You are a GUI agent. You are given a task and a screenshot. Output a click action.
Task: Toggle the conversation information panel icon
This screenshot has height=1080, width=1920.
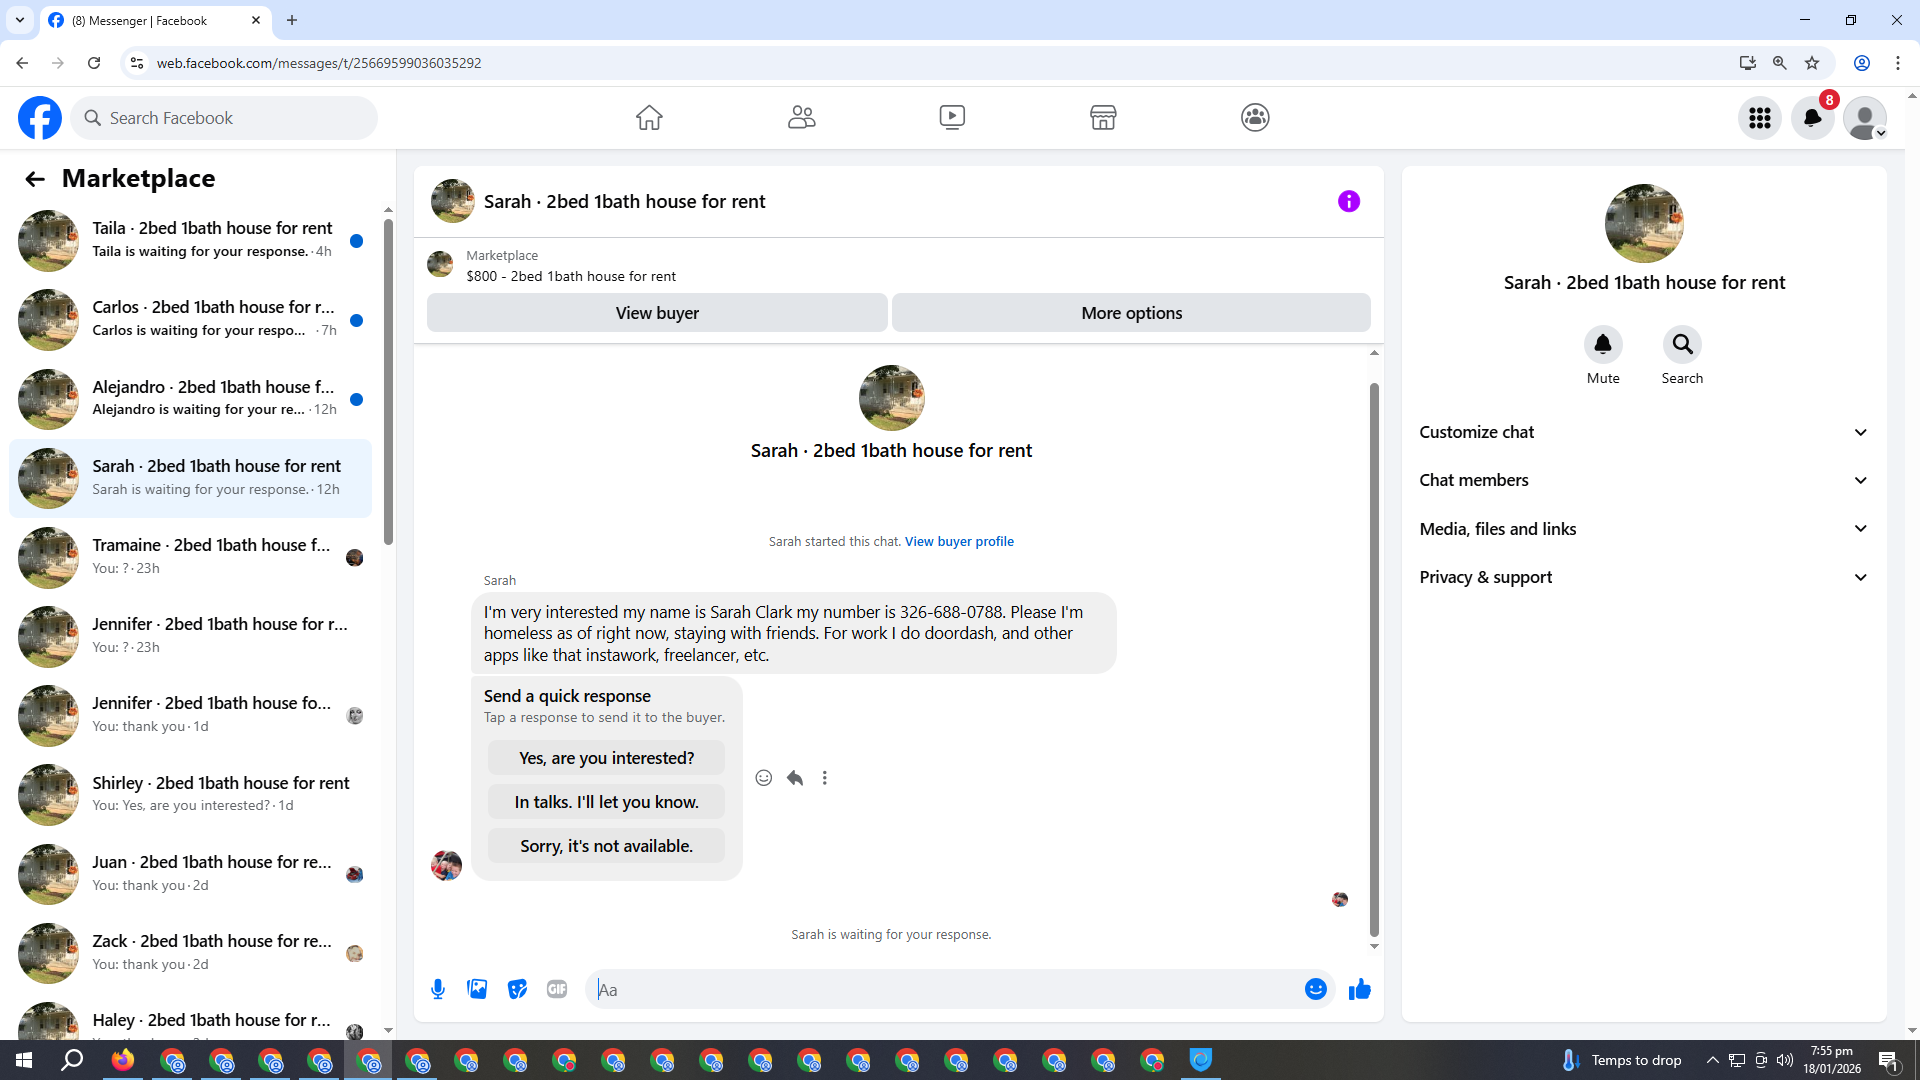1348,201
